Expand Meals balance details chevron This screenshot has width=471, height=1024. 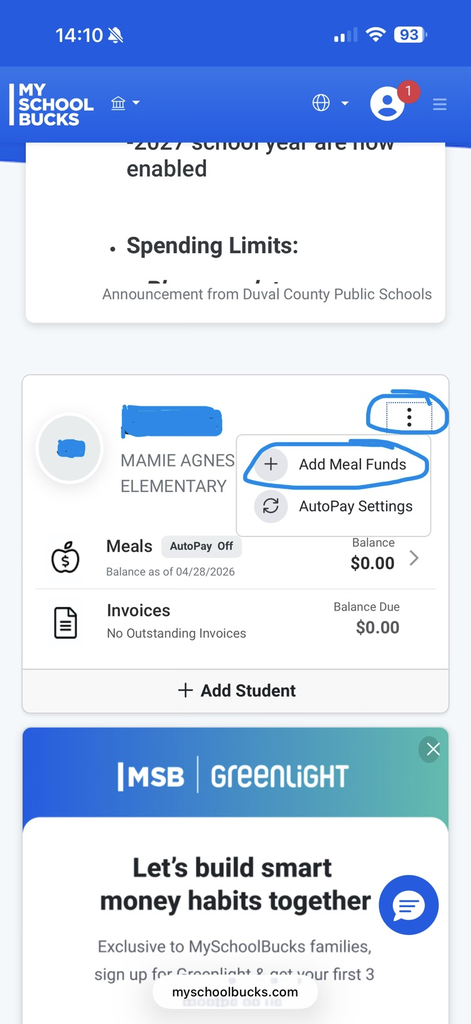[x=413, y=558]
